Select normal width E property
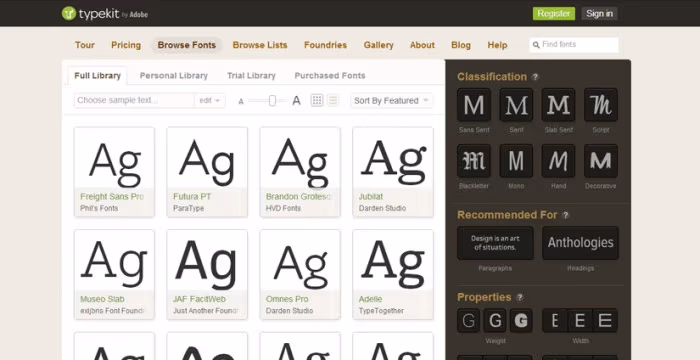Screen dimensions: 700x360 [x=580, y=321]
